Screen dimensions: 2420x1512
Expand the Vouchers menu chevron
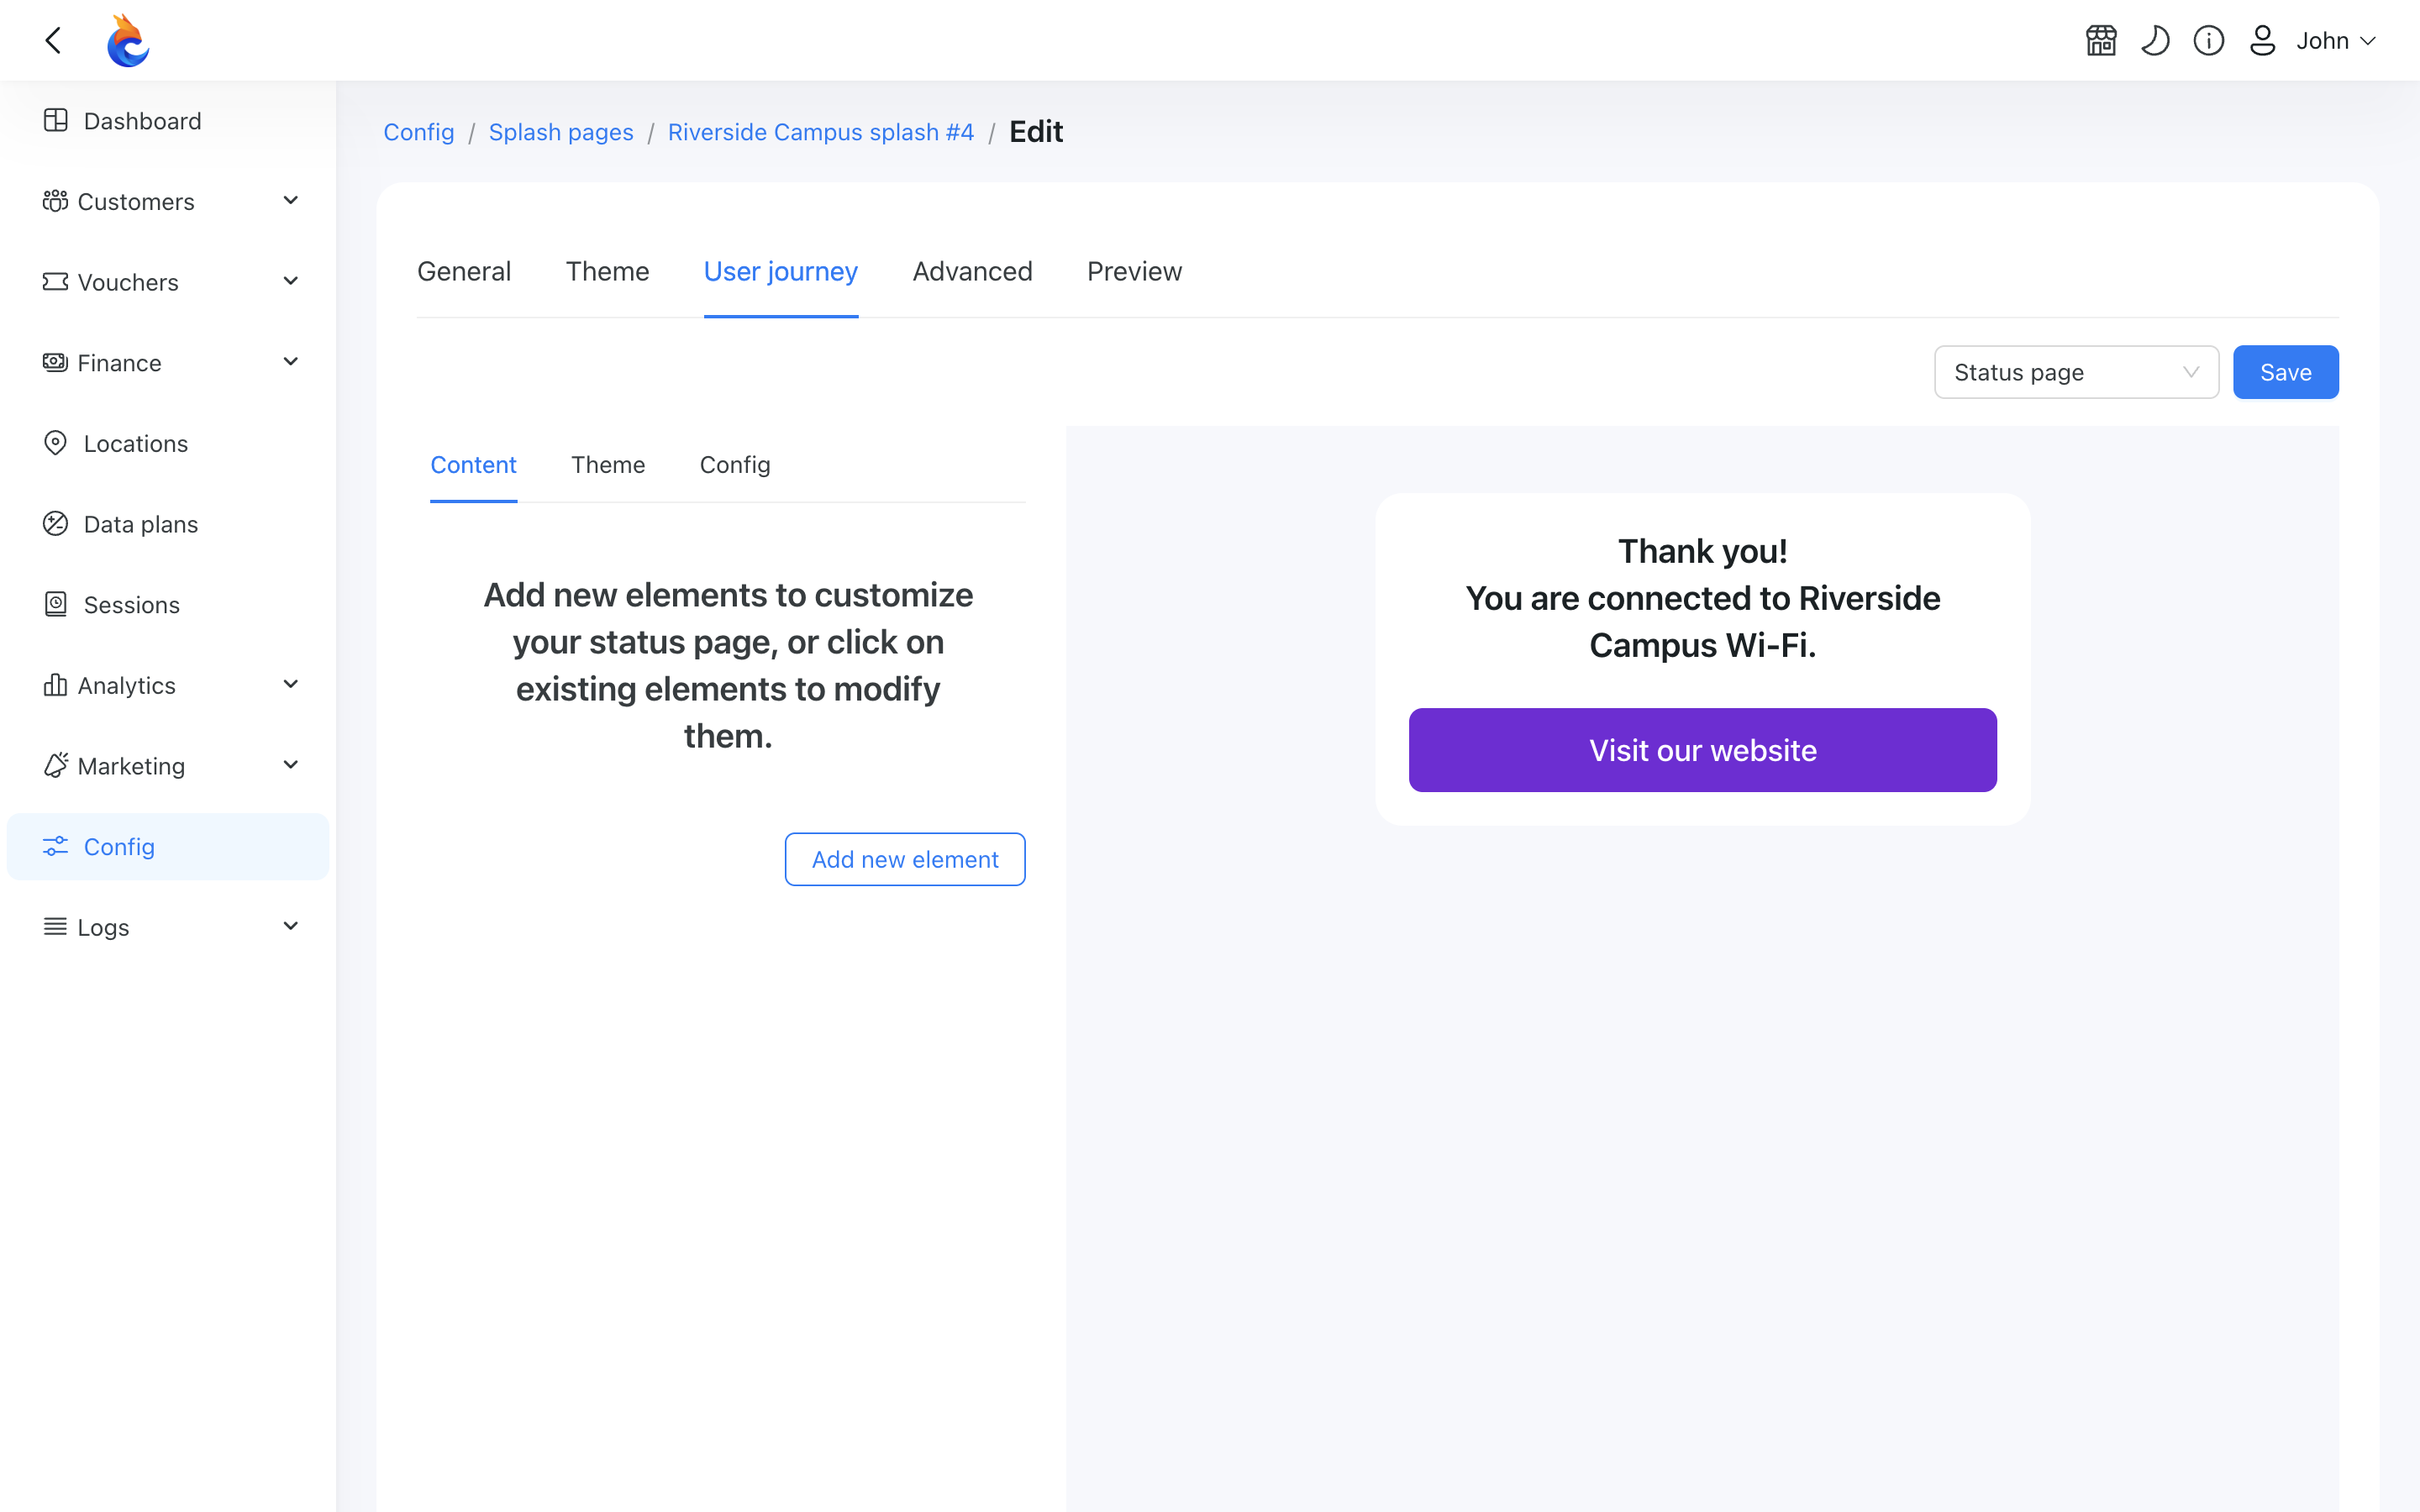click(x=291, y=282)
